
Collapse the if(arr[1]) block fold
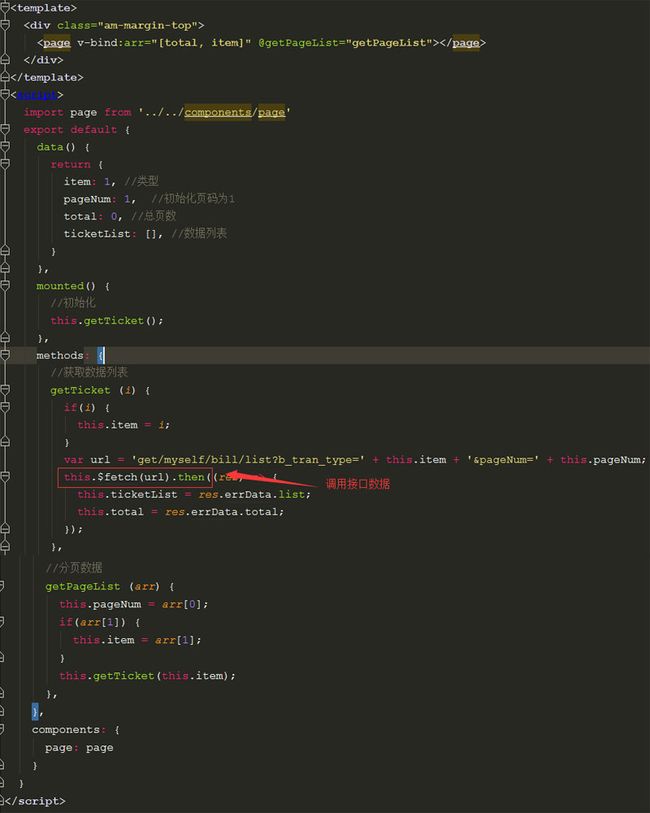(x=2, y=622)
